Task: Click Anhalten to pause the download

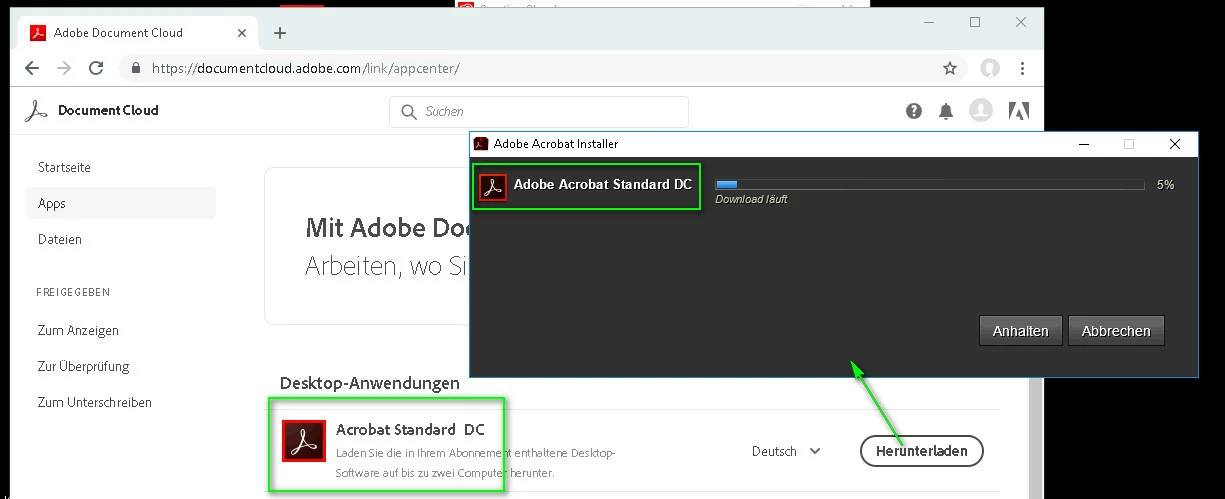Action: click(1021, 331)
